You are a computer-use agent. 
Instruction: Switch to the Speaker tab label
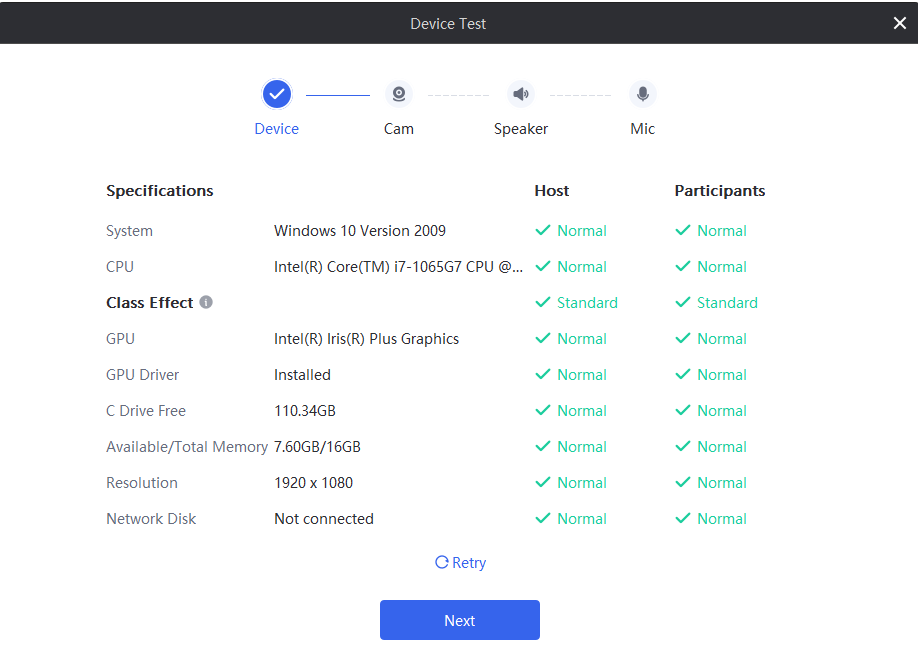click(x=521, y=129)
